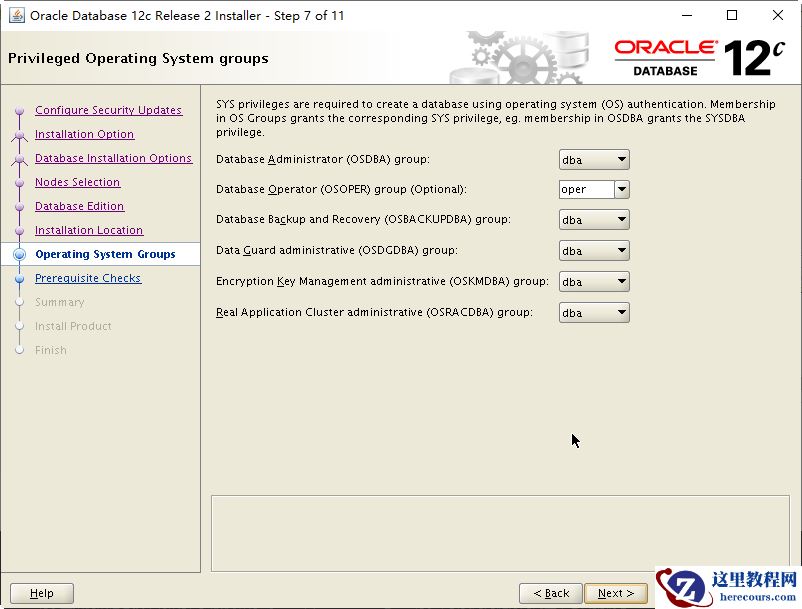Go to Database Edition step
802x609 pixels.
click(79, 206)
